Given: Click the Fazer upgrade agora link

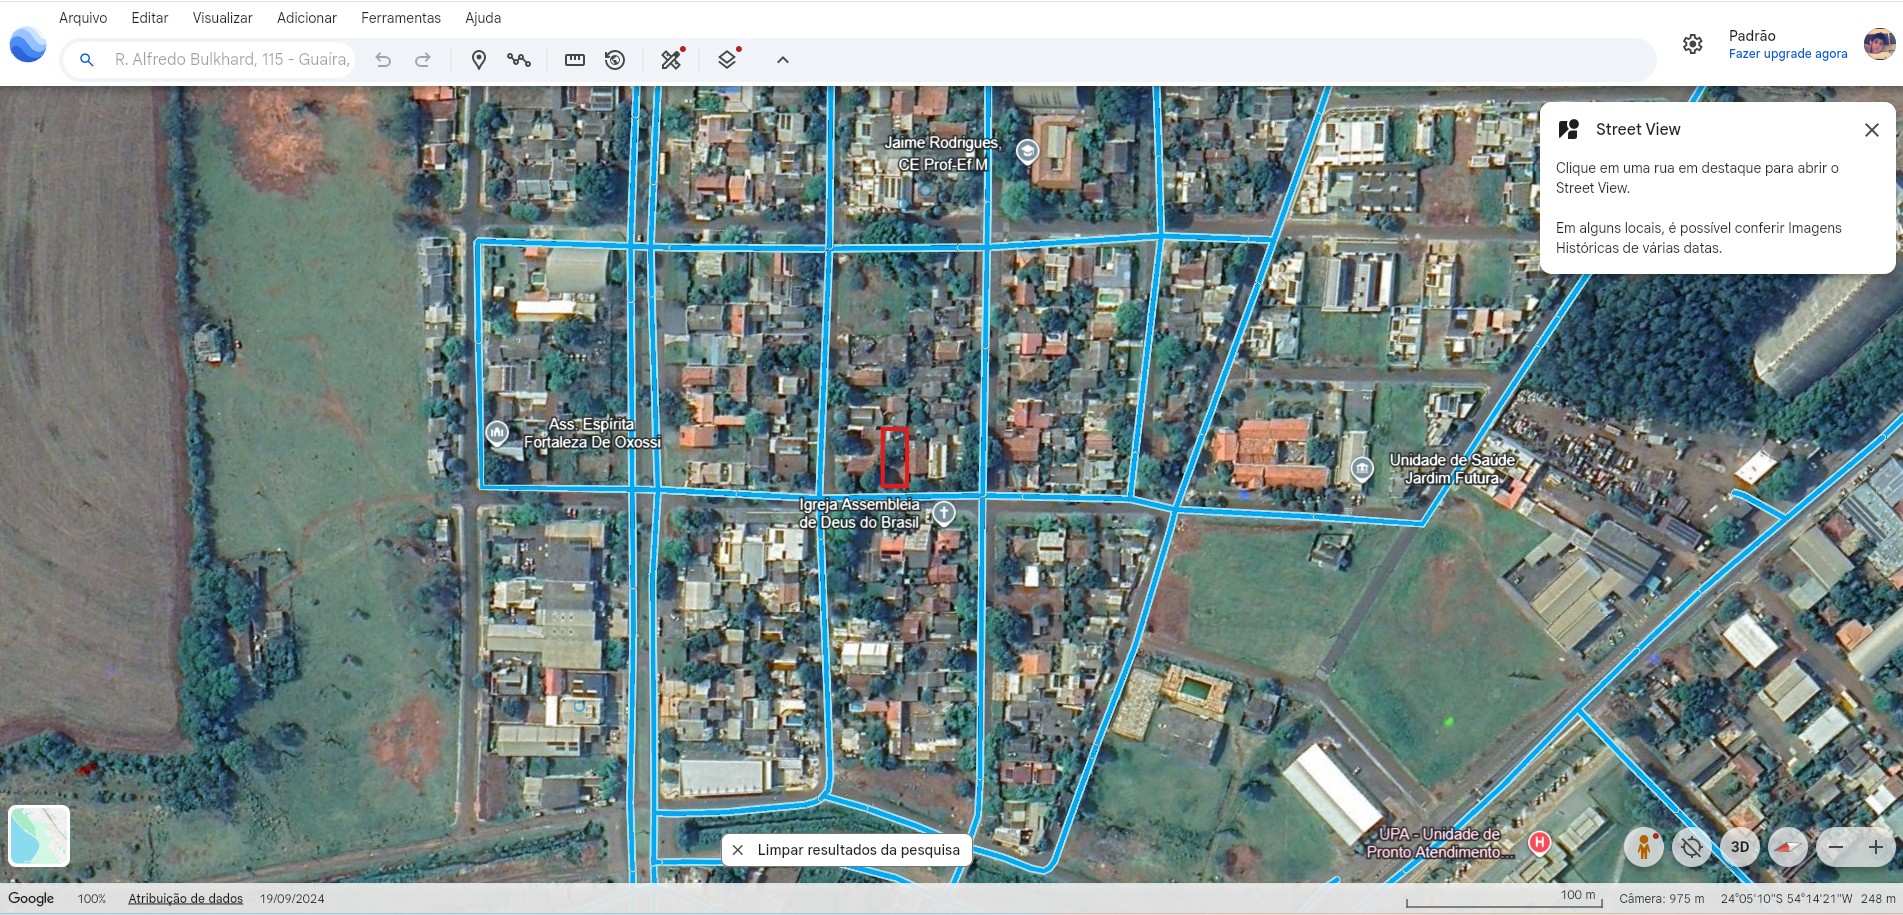Looking at the screenshot, I should pos(1787,54).
